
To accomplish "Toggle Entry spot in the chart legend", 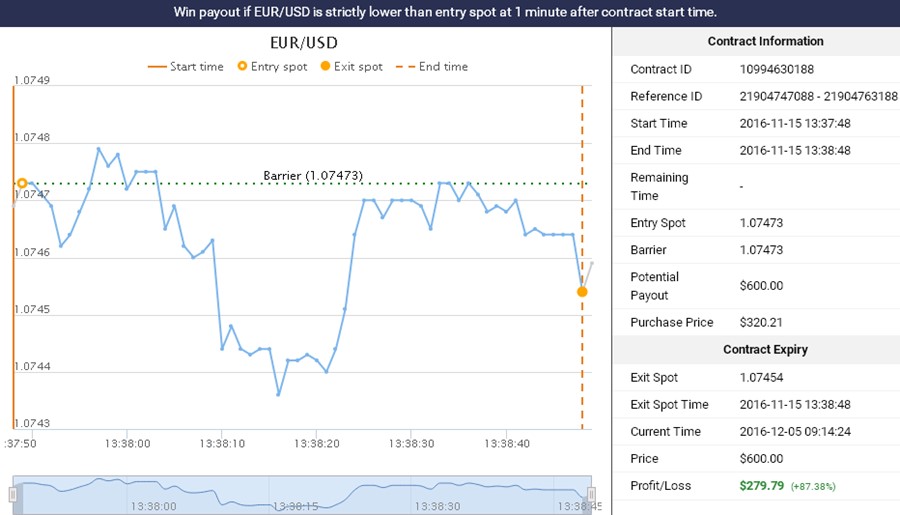I will click(x=273, y=67).
